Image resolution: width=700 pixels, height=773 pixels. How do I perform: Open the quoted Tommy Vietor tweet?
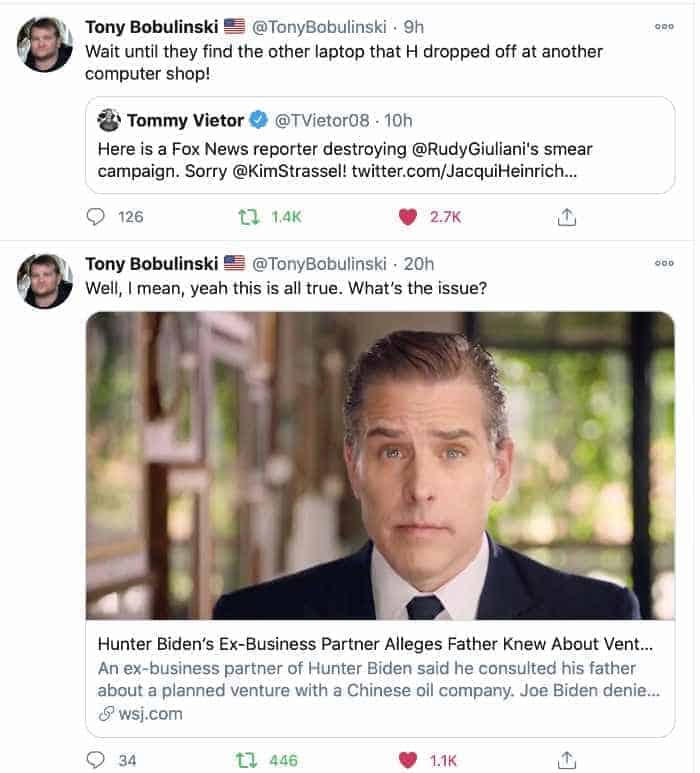(380, 145)
